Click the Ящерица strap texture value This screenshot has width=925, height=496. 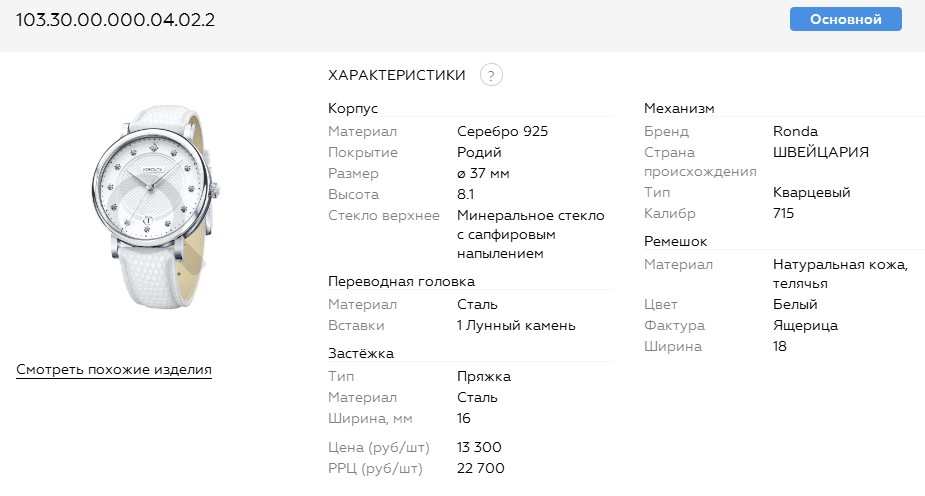(805, 325)
